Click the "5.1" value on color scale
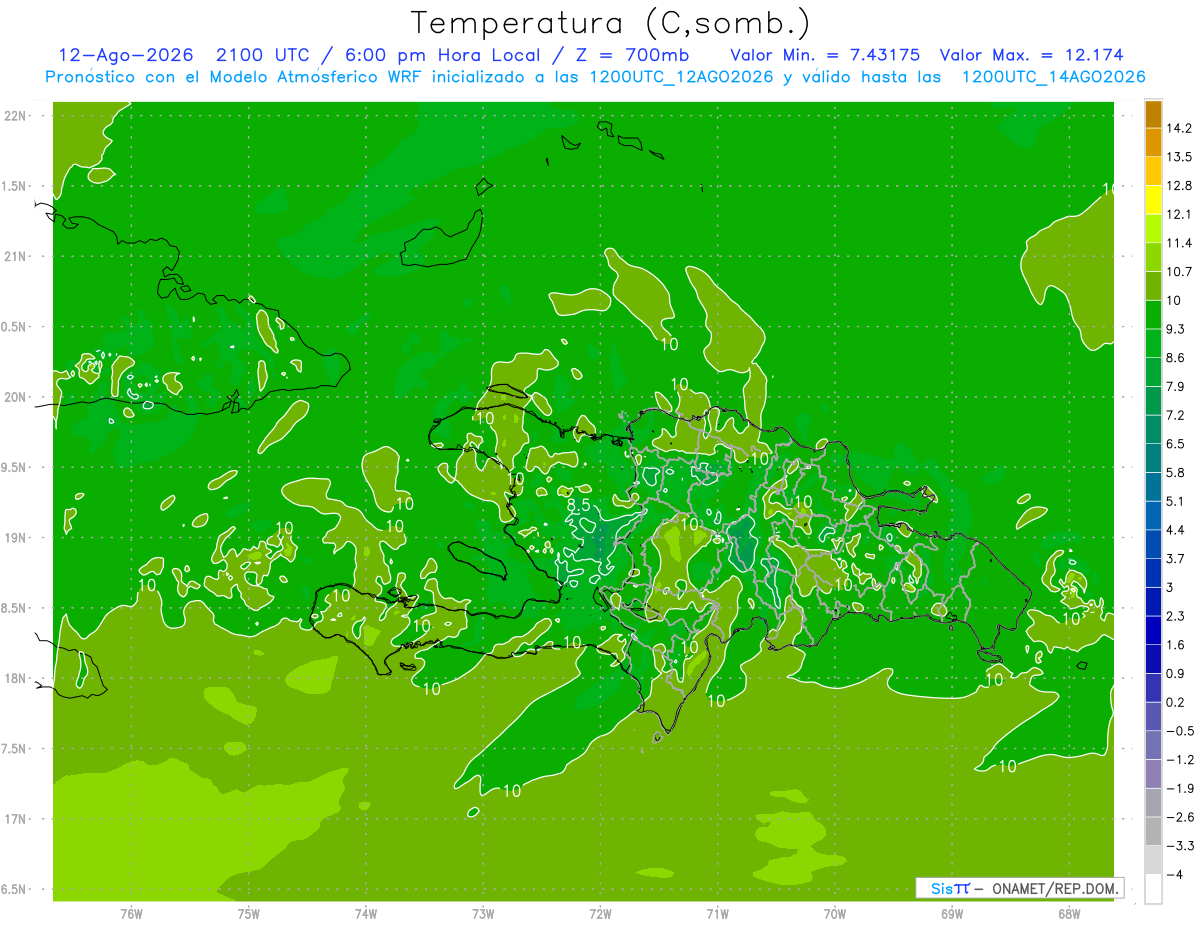Image resolution: width=1200 pixels, height=927 pixels. pyautogui.click(x=1177, y=501)
